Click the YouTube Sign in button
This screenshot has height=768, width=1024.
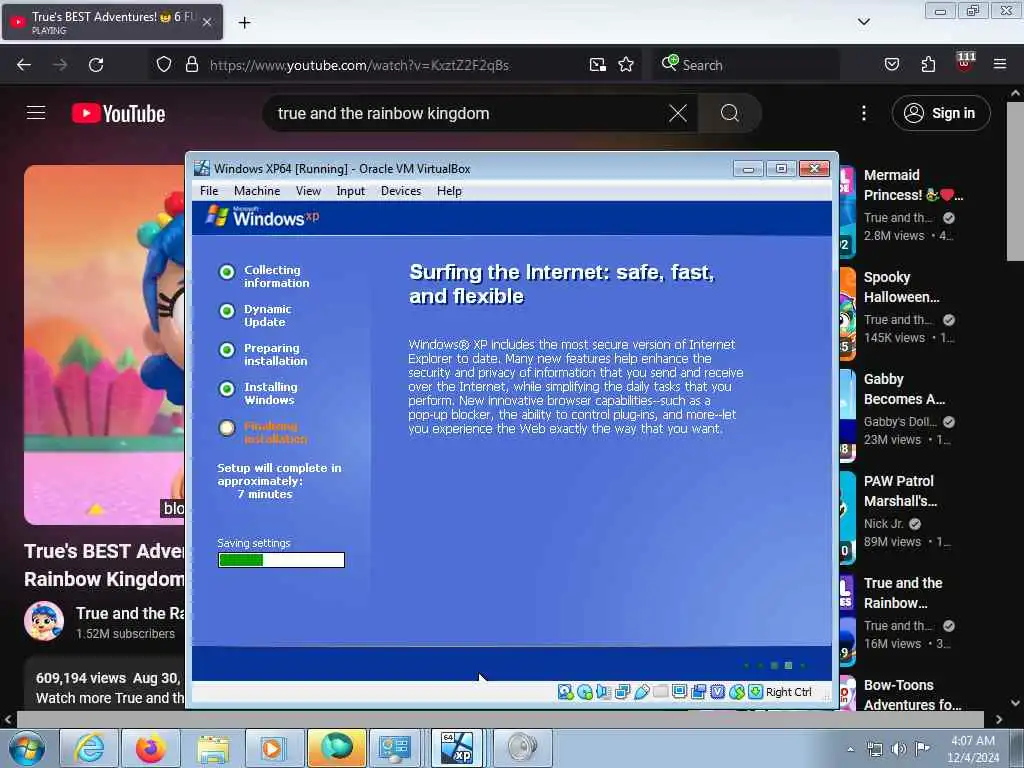[940, 113]
